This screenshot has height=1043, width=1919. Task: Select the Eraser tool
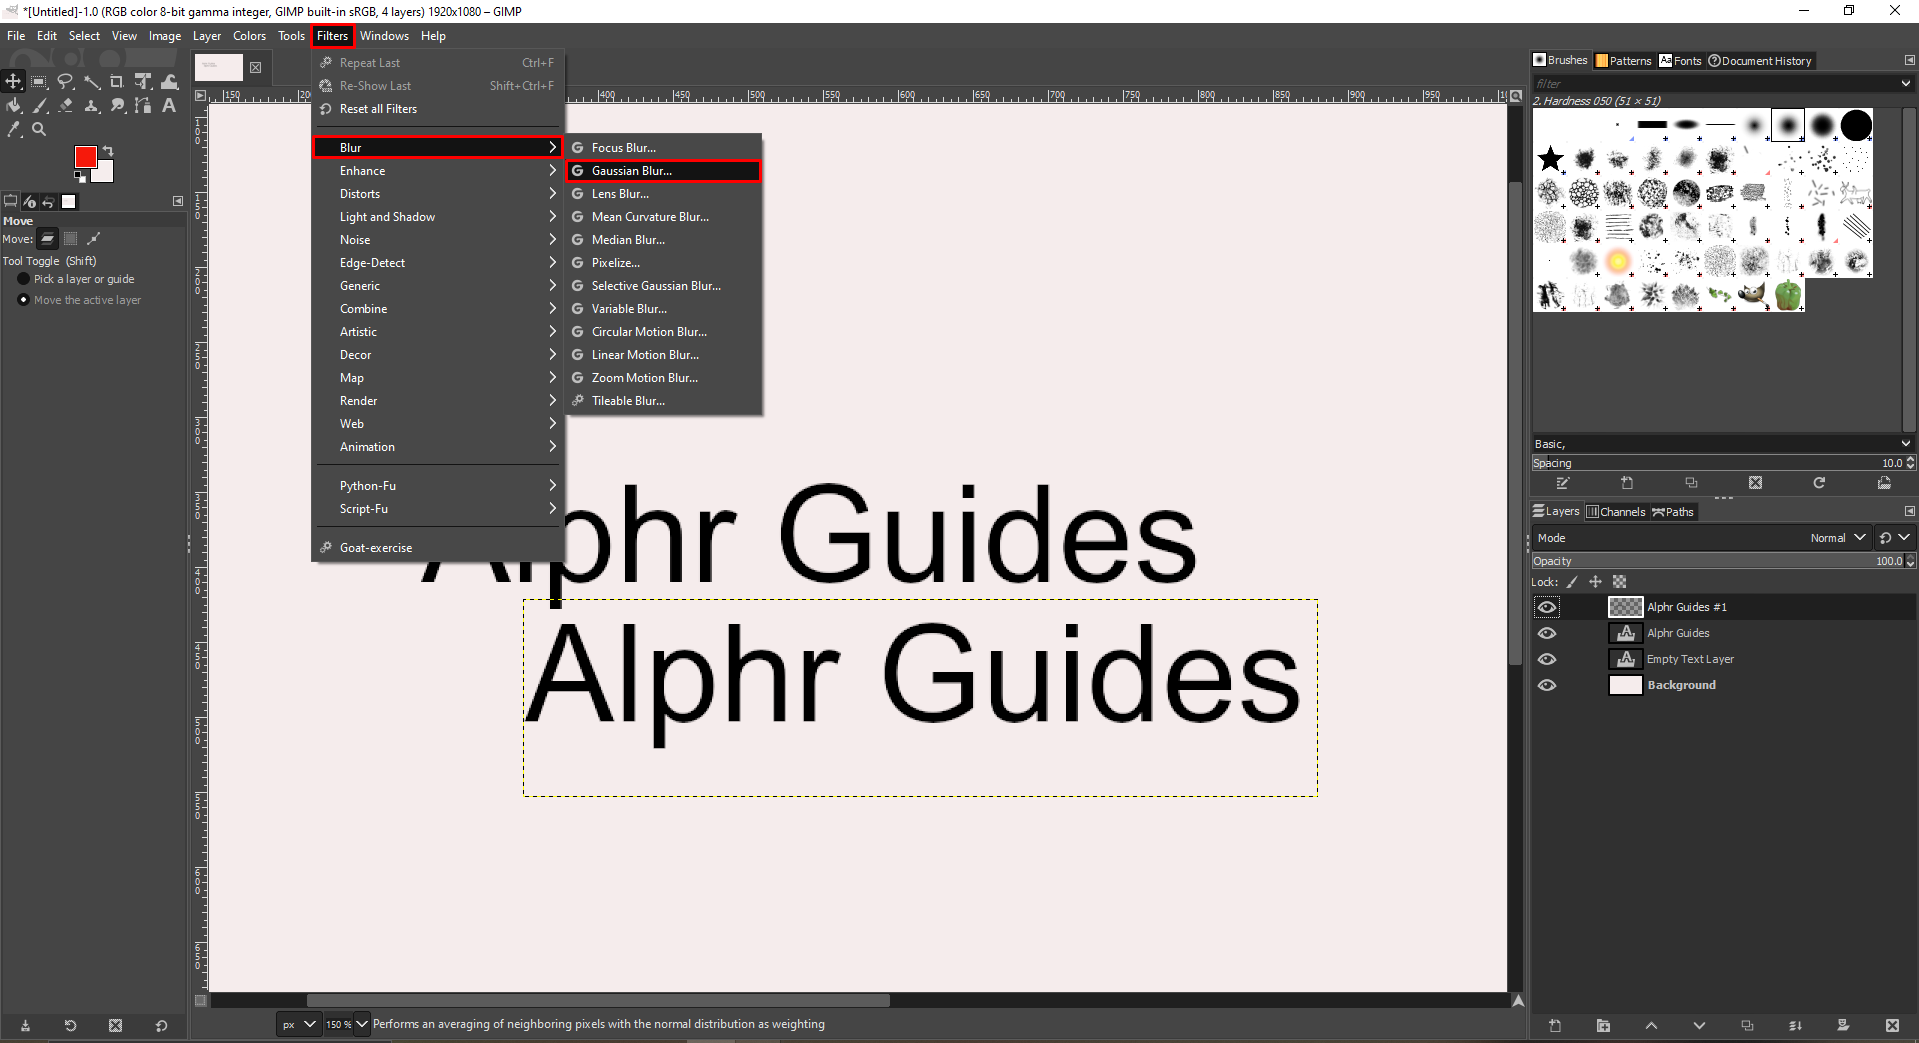point(66,106)
